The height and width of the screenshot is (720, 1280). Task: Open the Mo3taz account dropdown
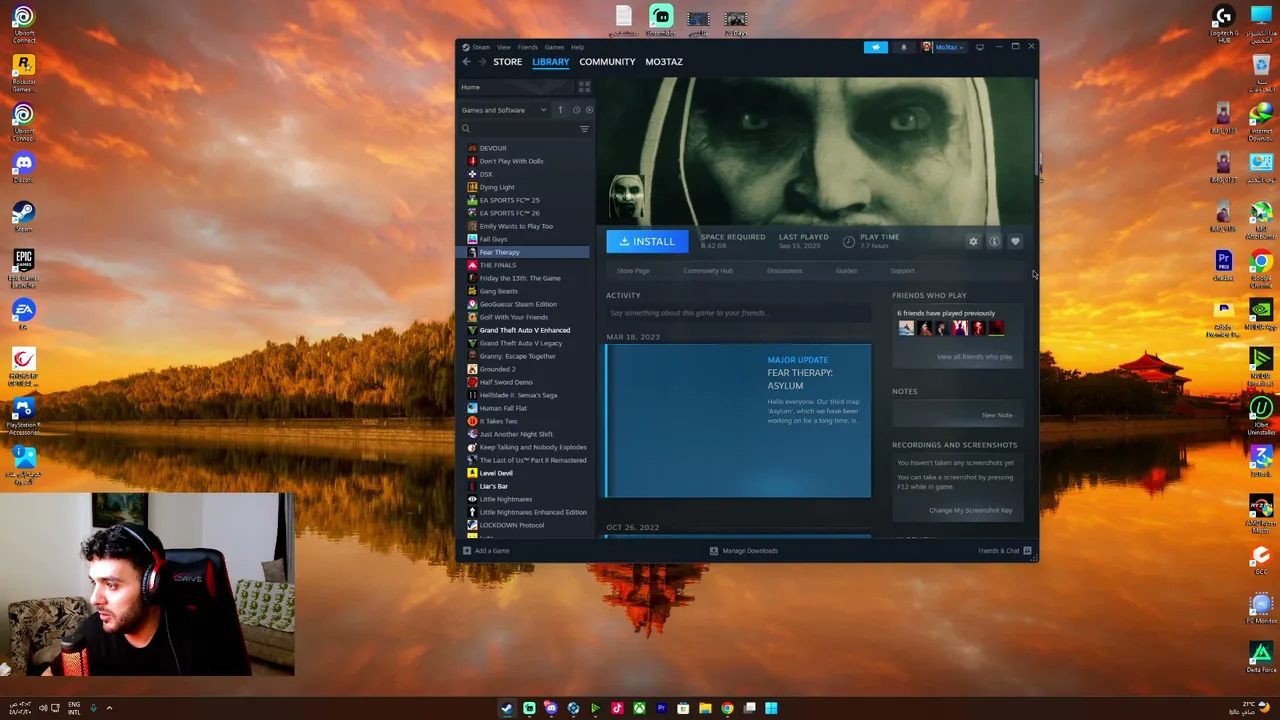point(944,47)
